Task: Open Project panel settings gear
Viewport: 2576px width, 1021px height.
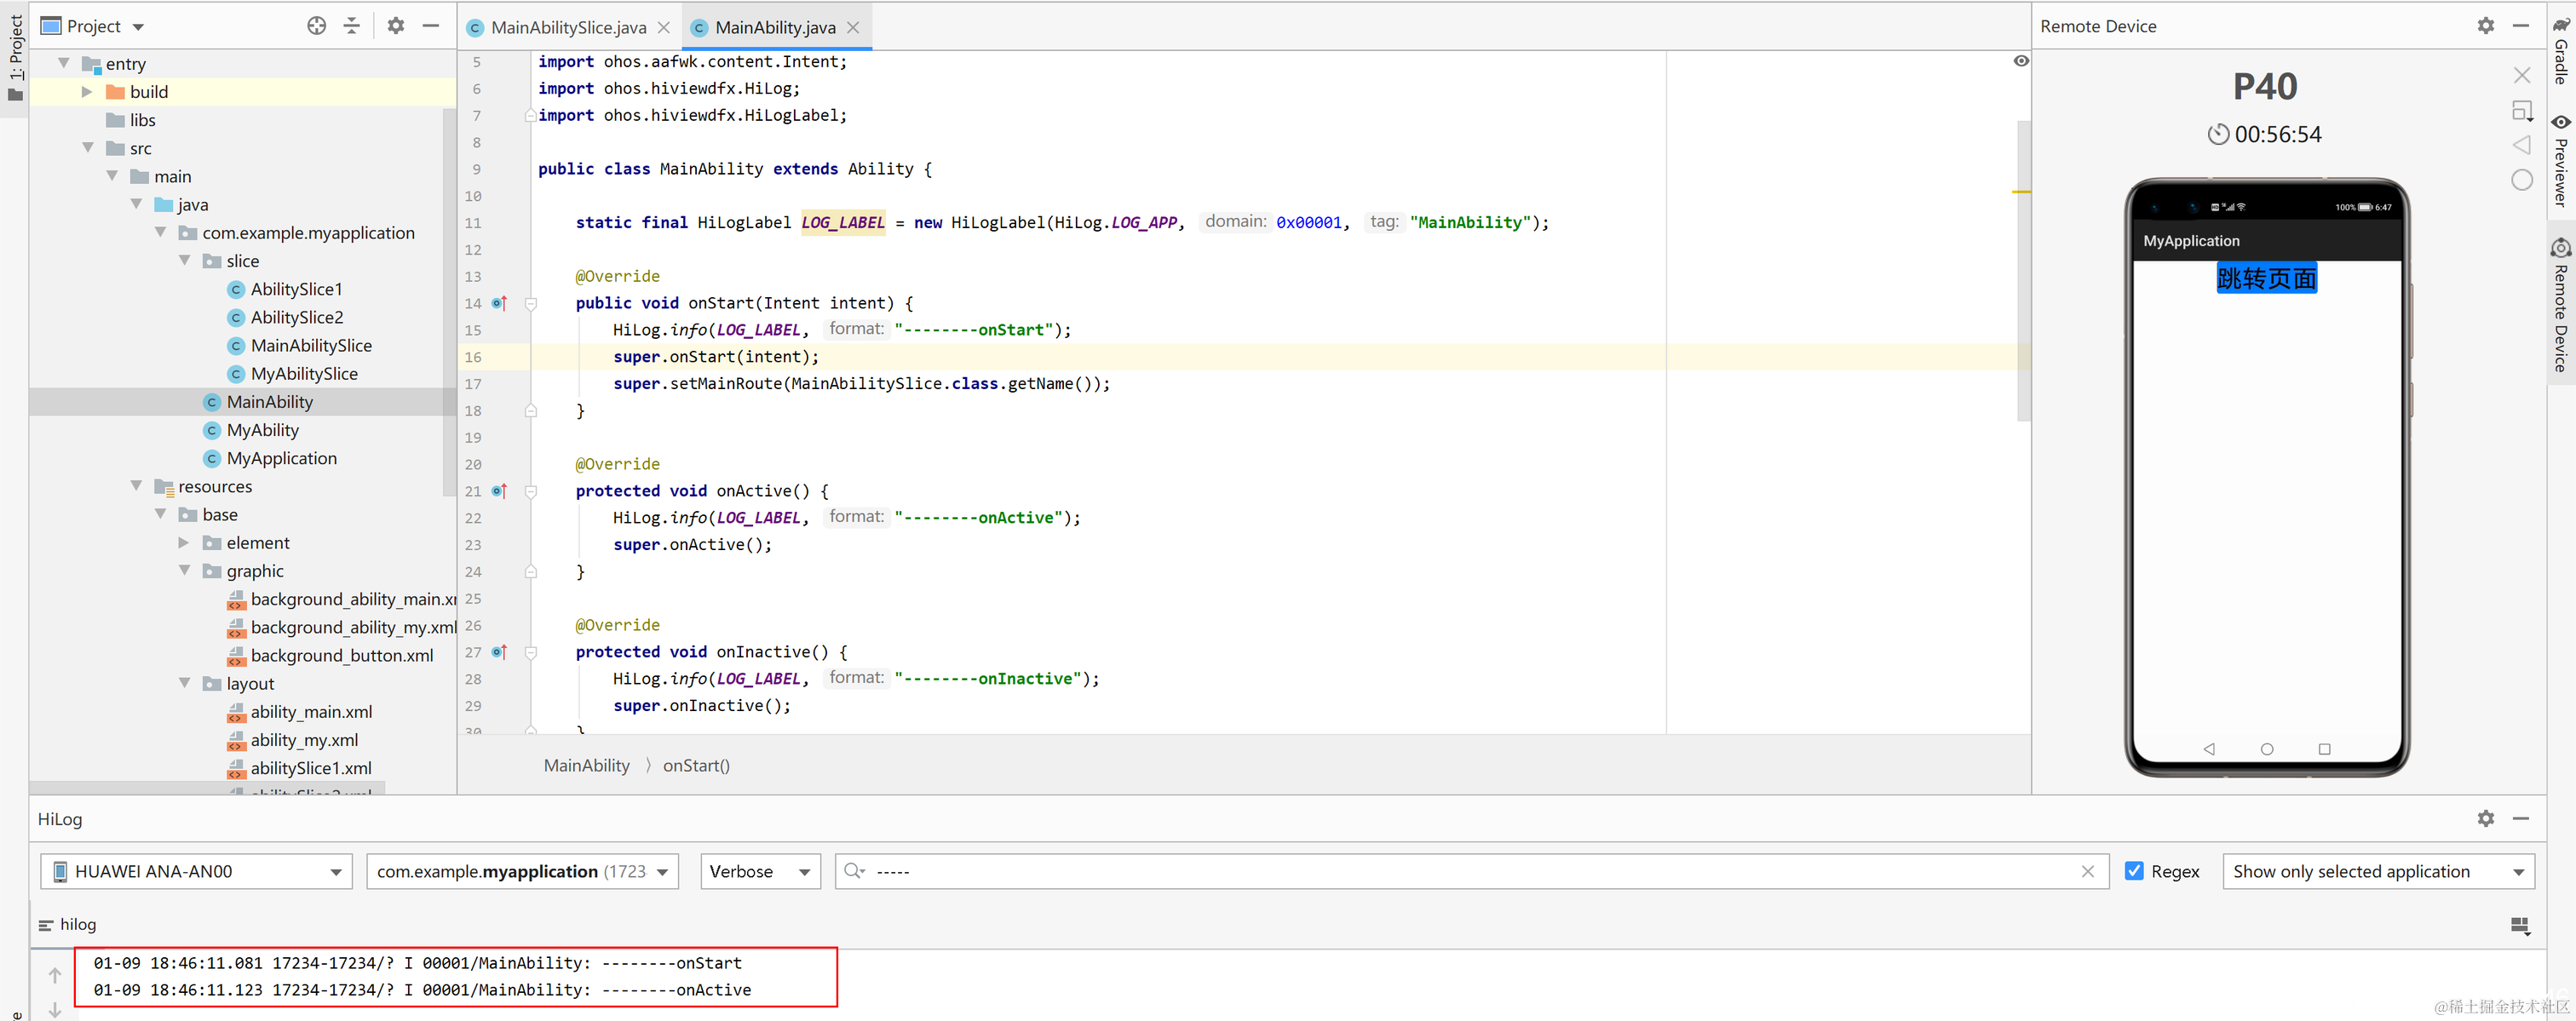Action: (396, 26)
